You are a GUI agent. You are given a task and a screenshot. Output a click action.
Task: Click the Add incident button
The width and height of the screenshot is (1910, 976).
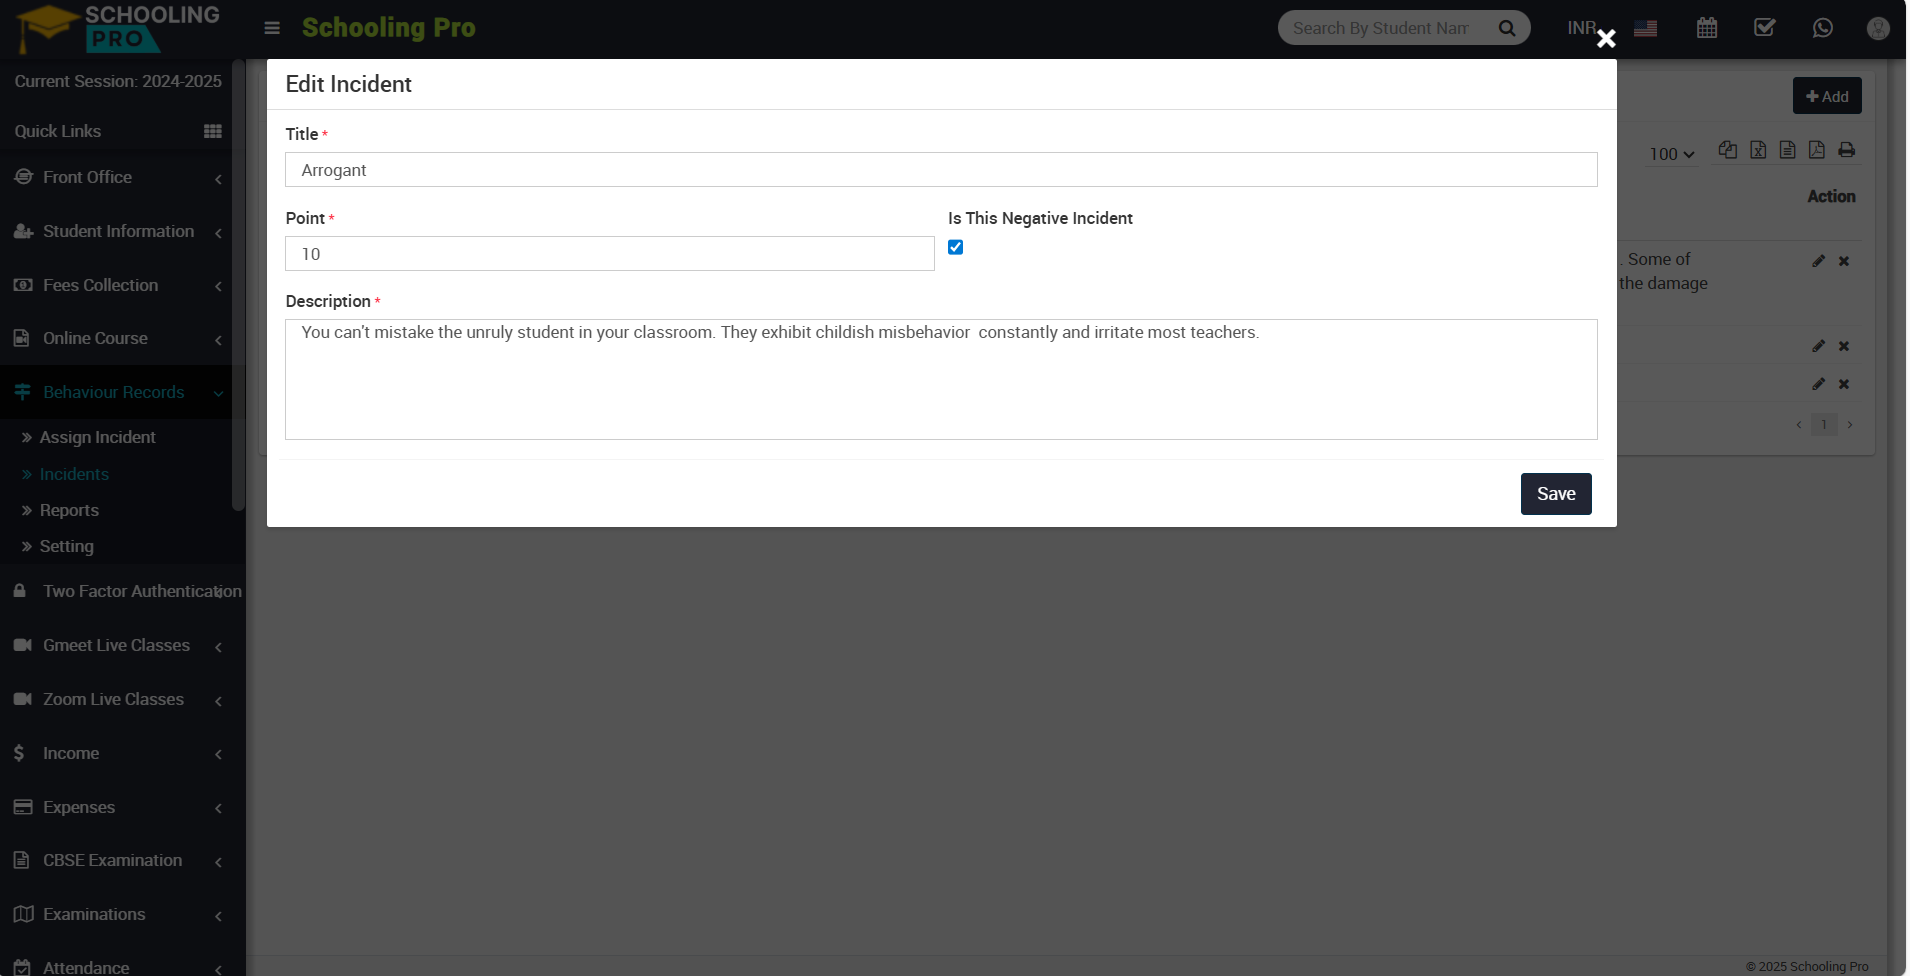pos(1827,96)
